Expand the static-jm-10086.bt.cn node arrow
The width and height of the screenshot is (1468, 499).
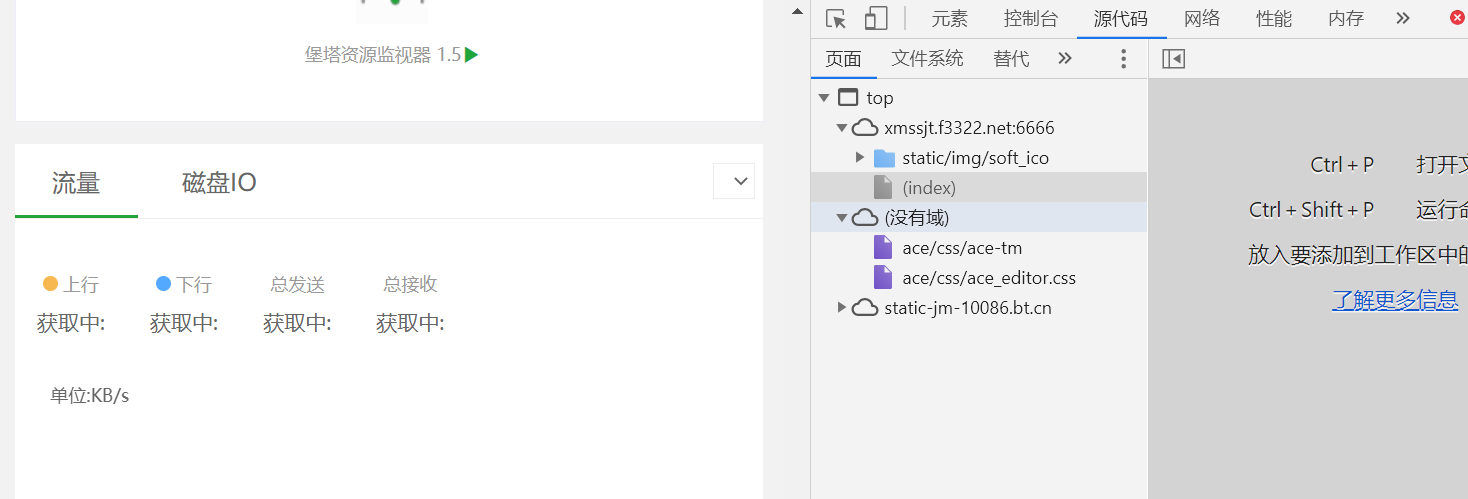click(842, 307)
